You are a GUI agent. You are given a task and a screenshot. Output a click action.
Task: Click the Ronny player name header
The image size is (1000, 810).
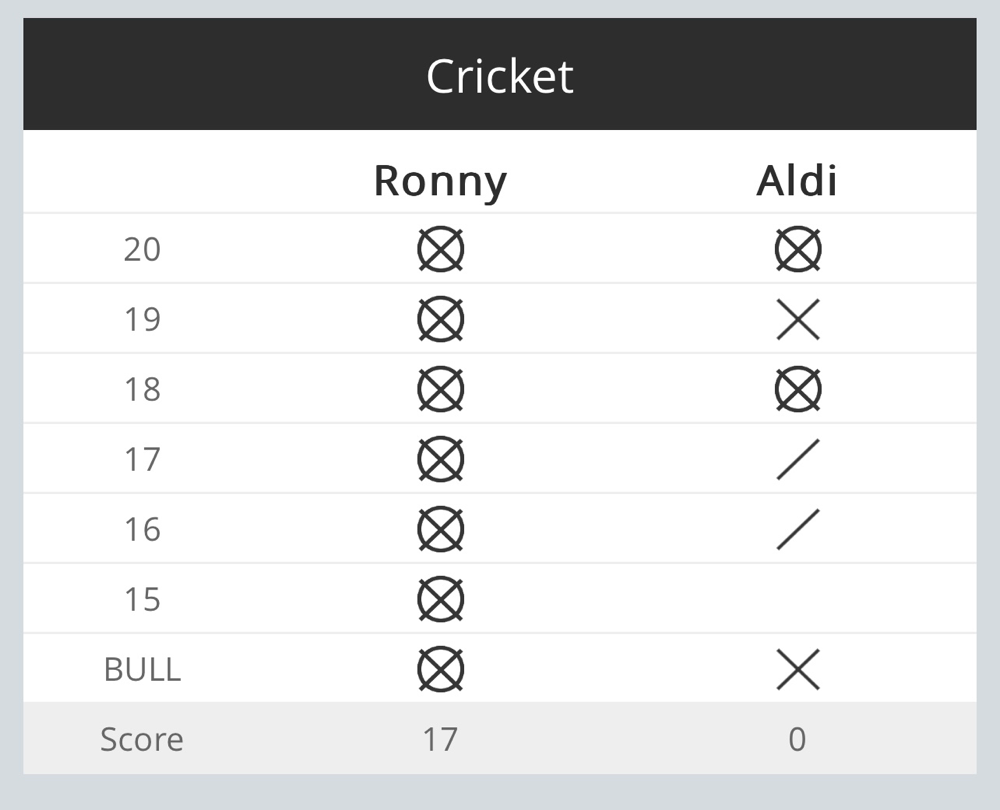point(441,182)
